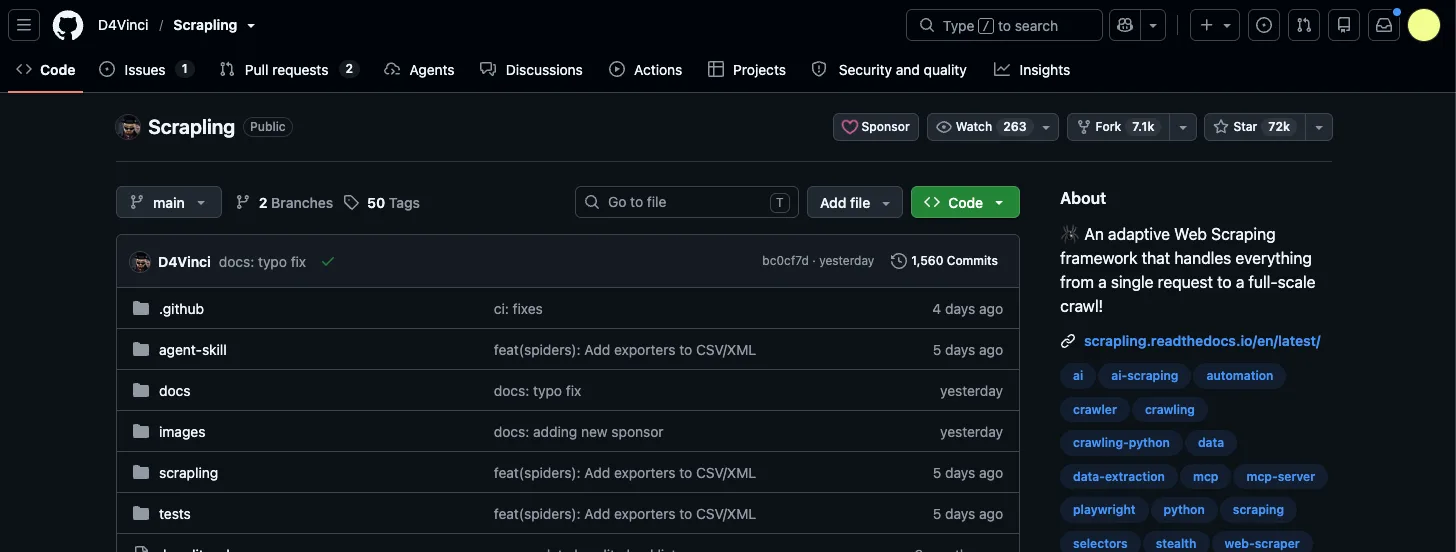Open the 2 Branches link
The height and width of the screenshot is (552, 1456).
pyautogui.click(x=284, y=203)
